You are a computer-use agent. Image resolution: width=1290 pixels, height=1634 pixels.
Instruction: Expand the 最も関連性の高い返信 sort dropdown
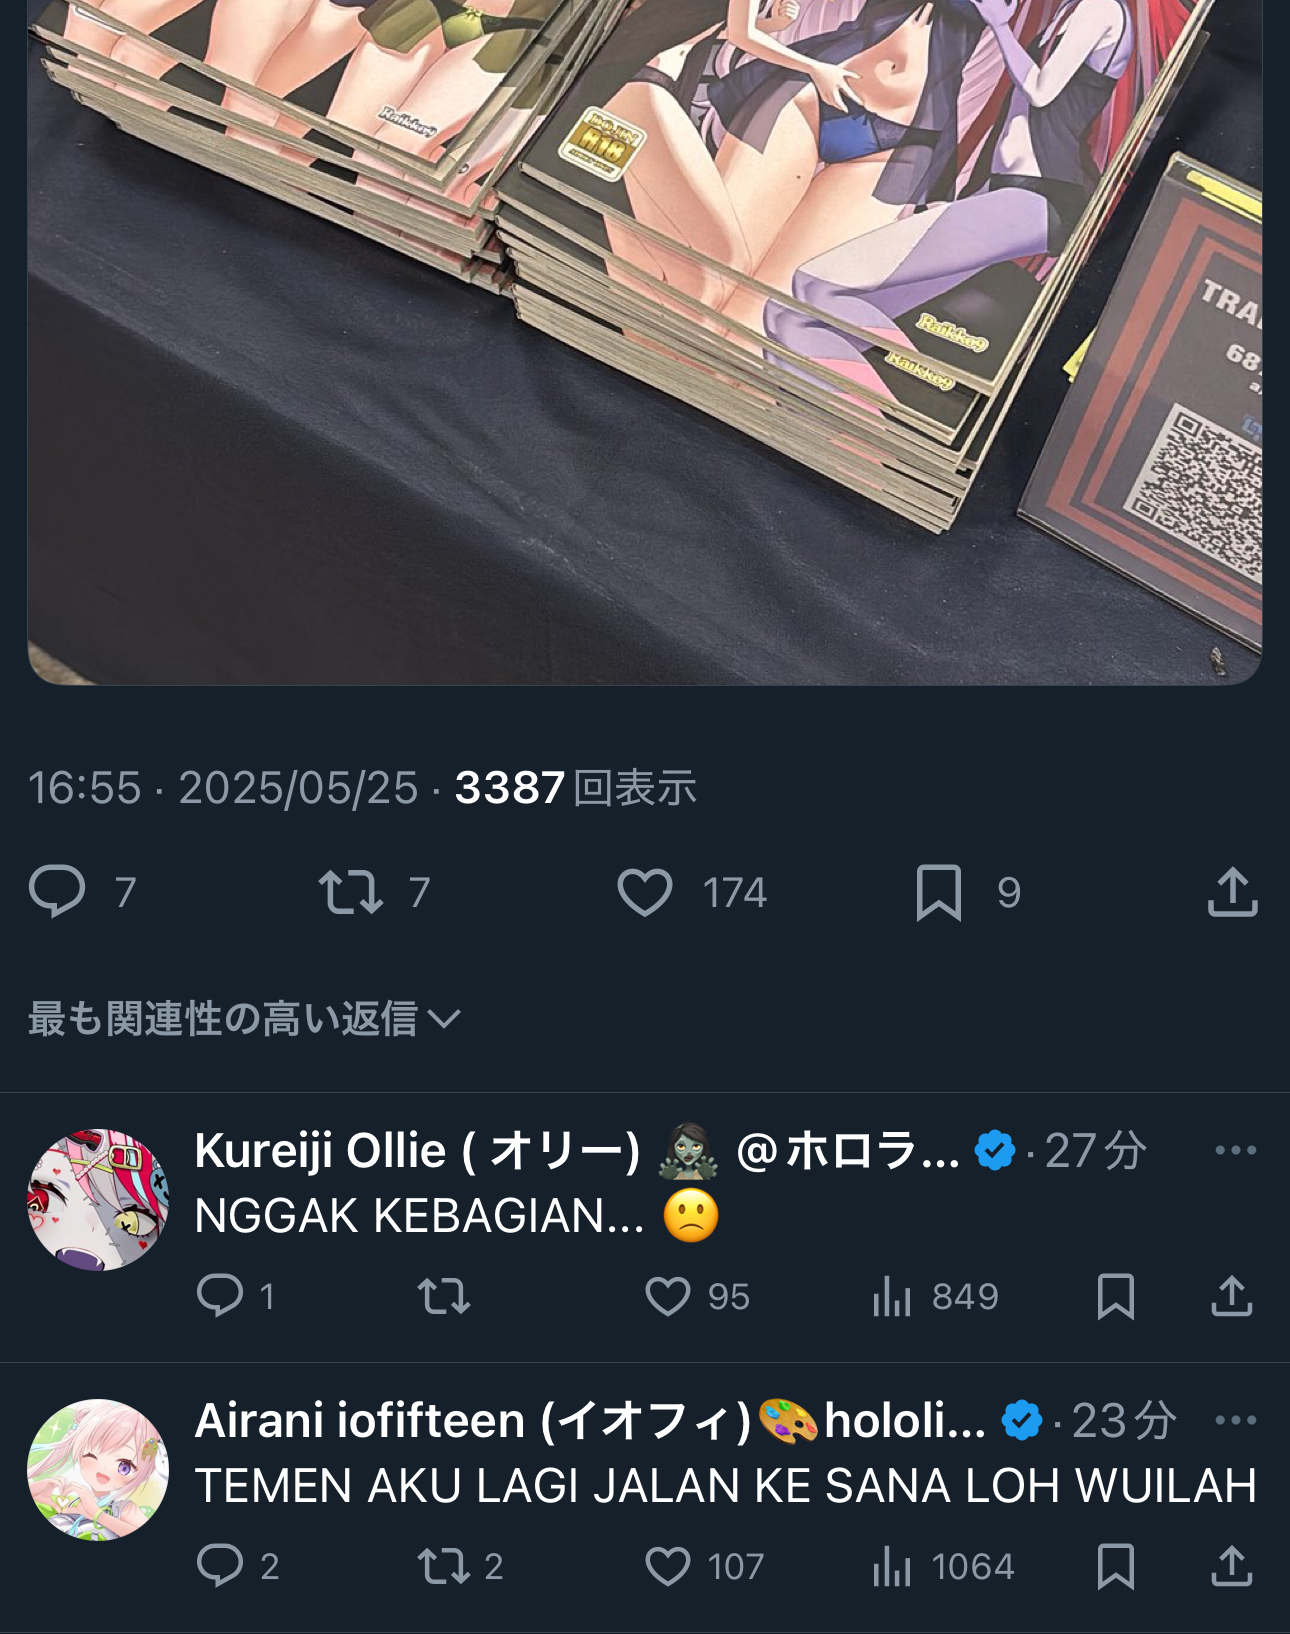point(244,1019)
